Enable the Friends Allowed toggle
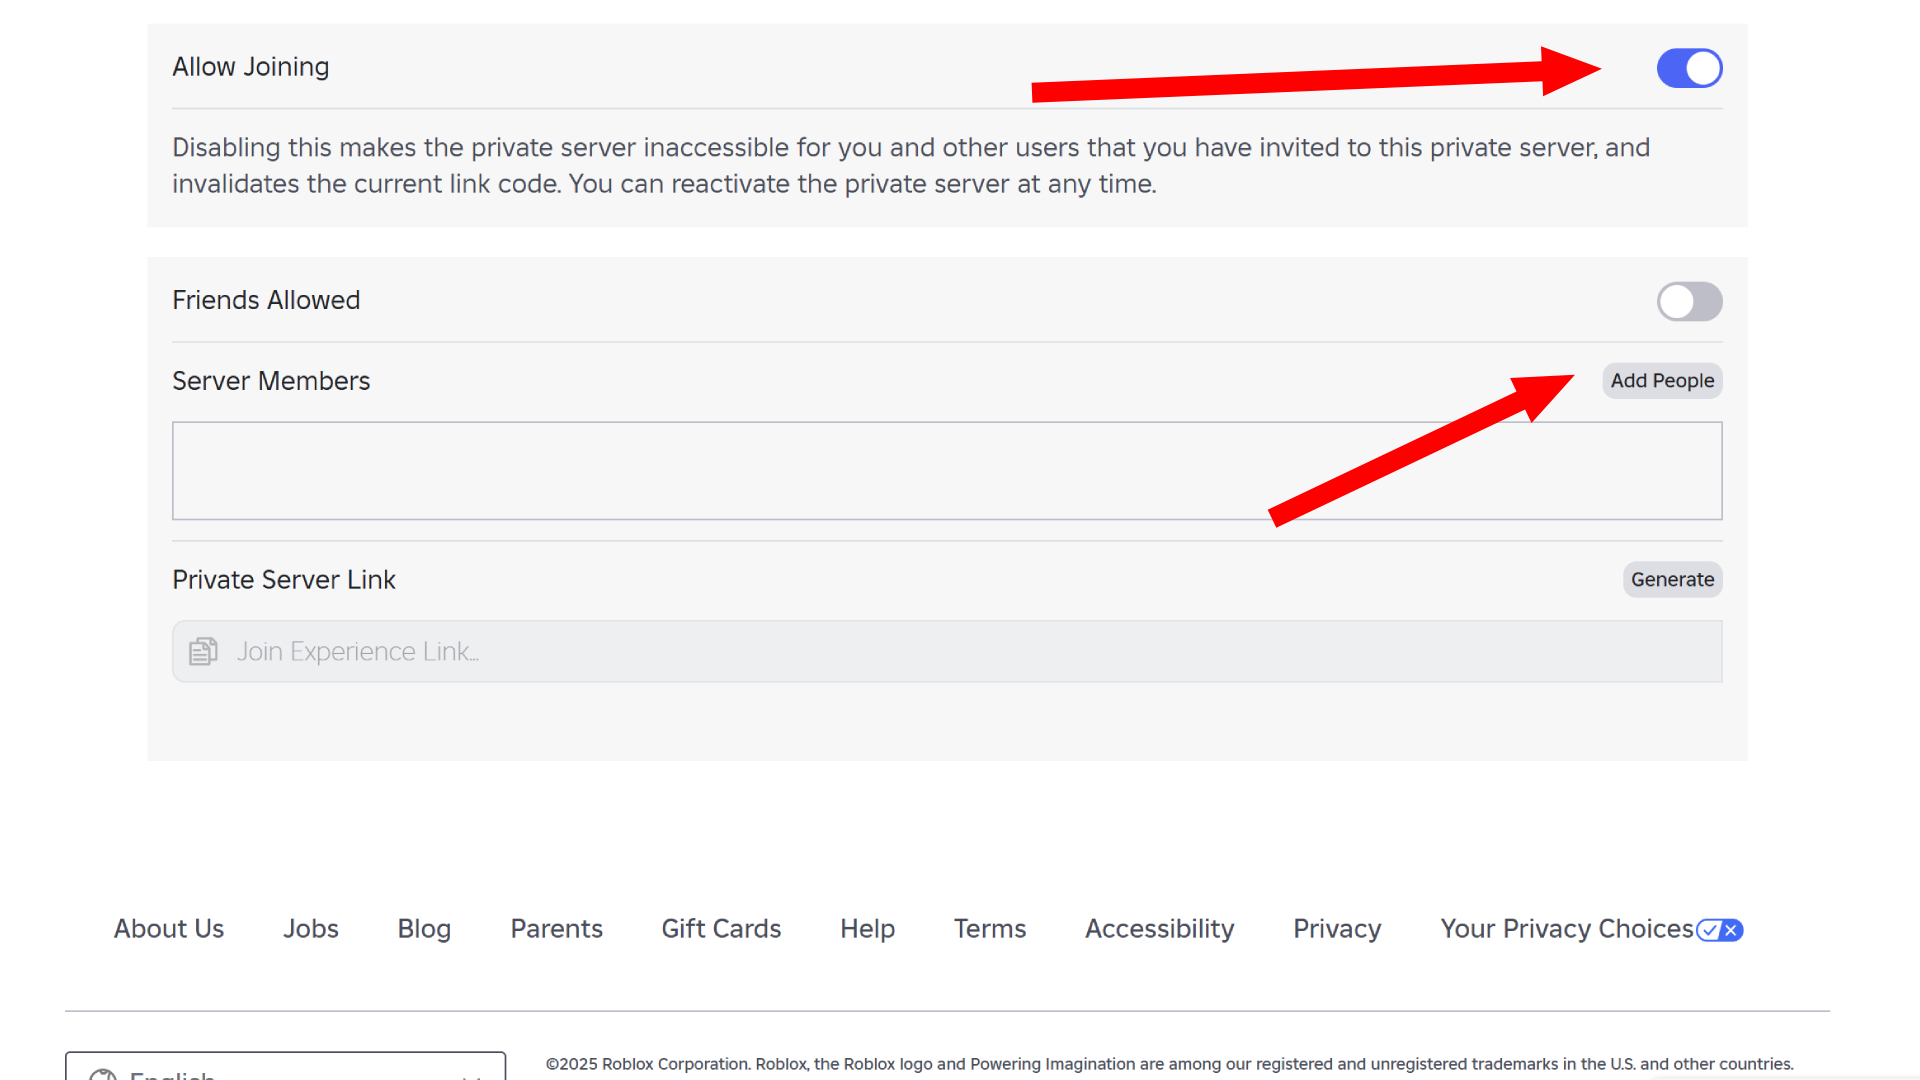Screen dimensions: 1920x1080 point(1689,301)
